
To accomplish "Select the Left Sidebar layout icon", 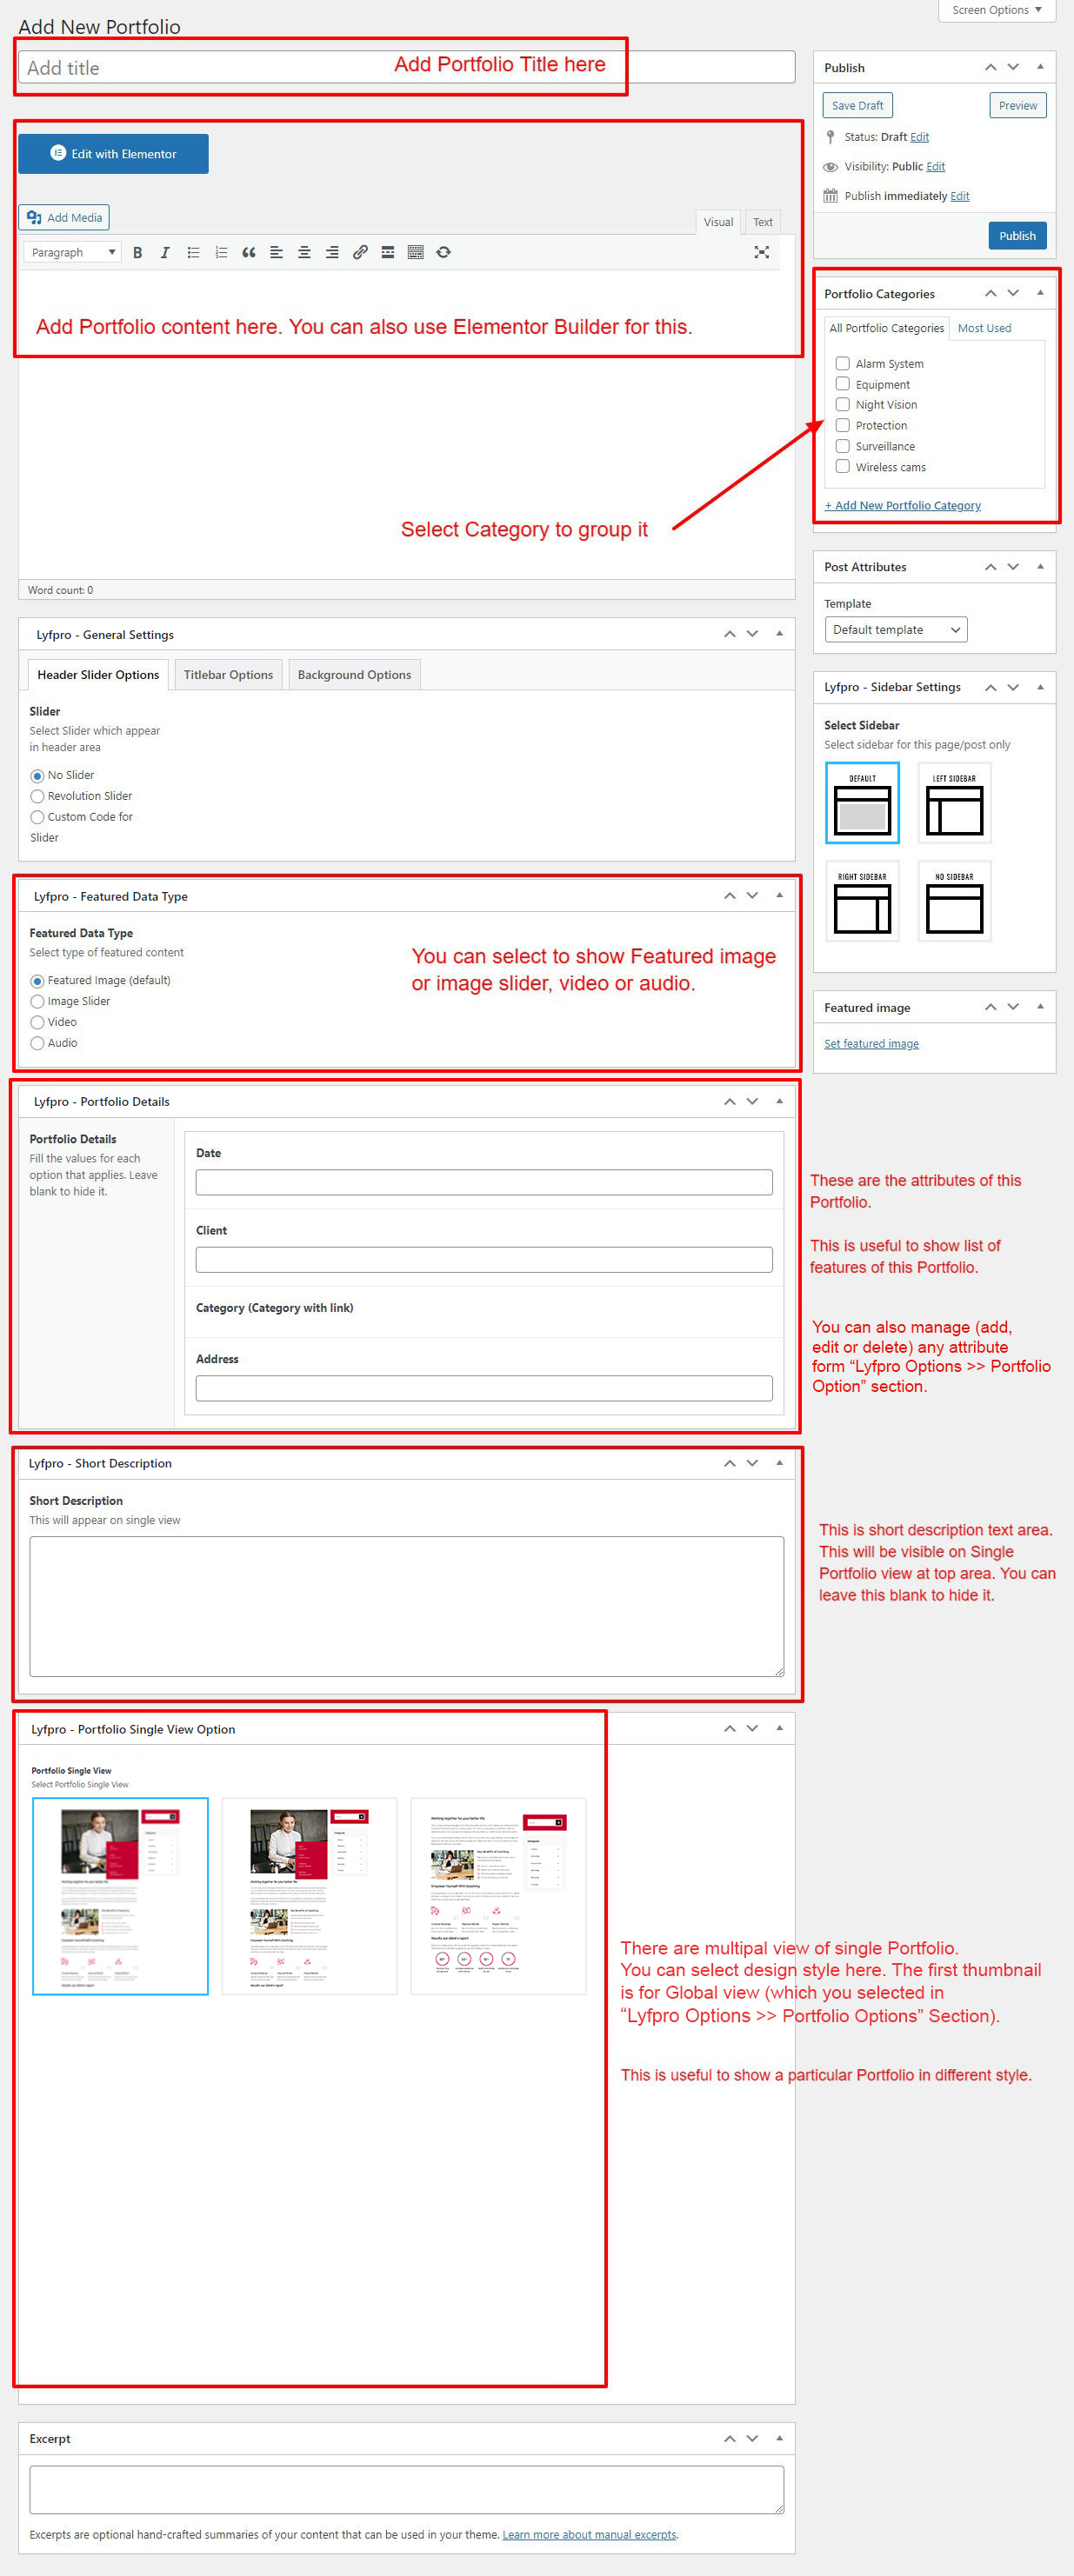I will coord(953,803).
